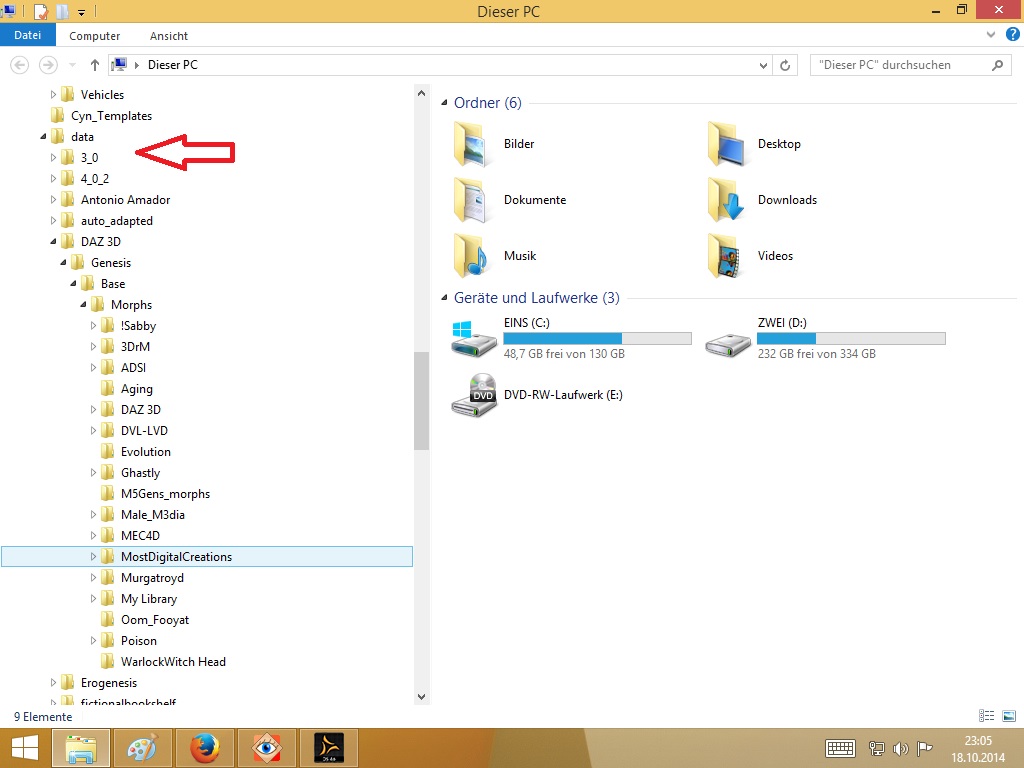The image size is (1024, 768).
Task: Open File Explorer in the taskbar
Action: tap(80, 748)
